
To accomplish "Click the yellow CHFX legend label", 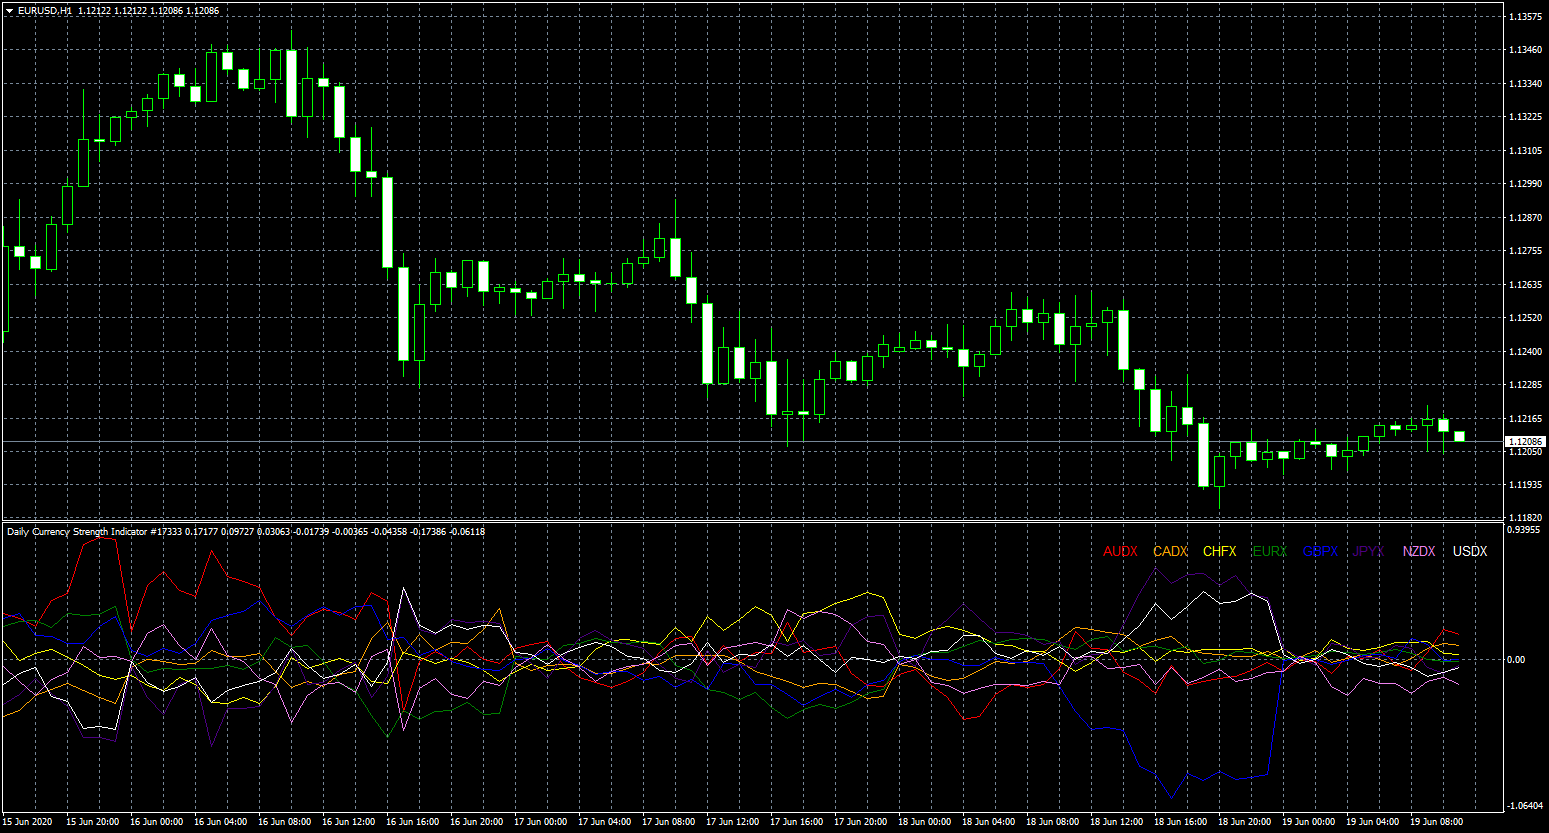I will 1220,551.
